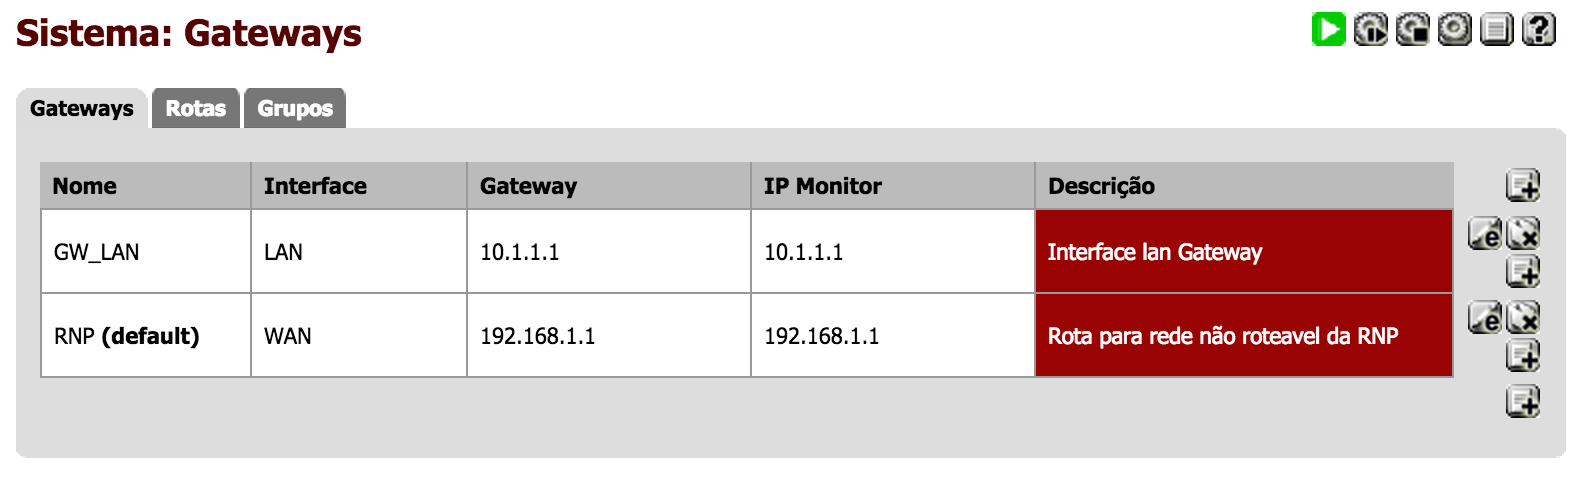Screen dimensions: 1586x479
Task: Stop service using gear stop icon
Action: click(x=1413, y=29)
